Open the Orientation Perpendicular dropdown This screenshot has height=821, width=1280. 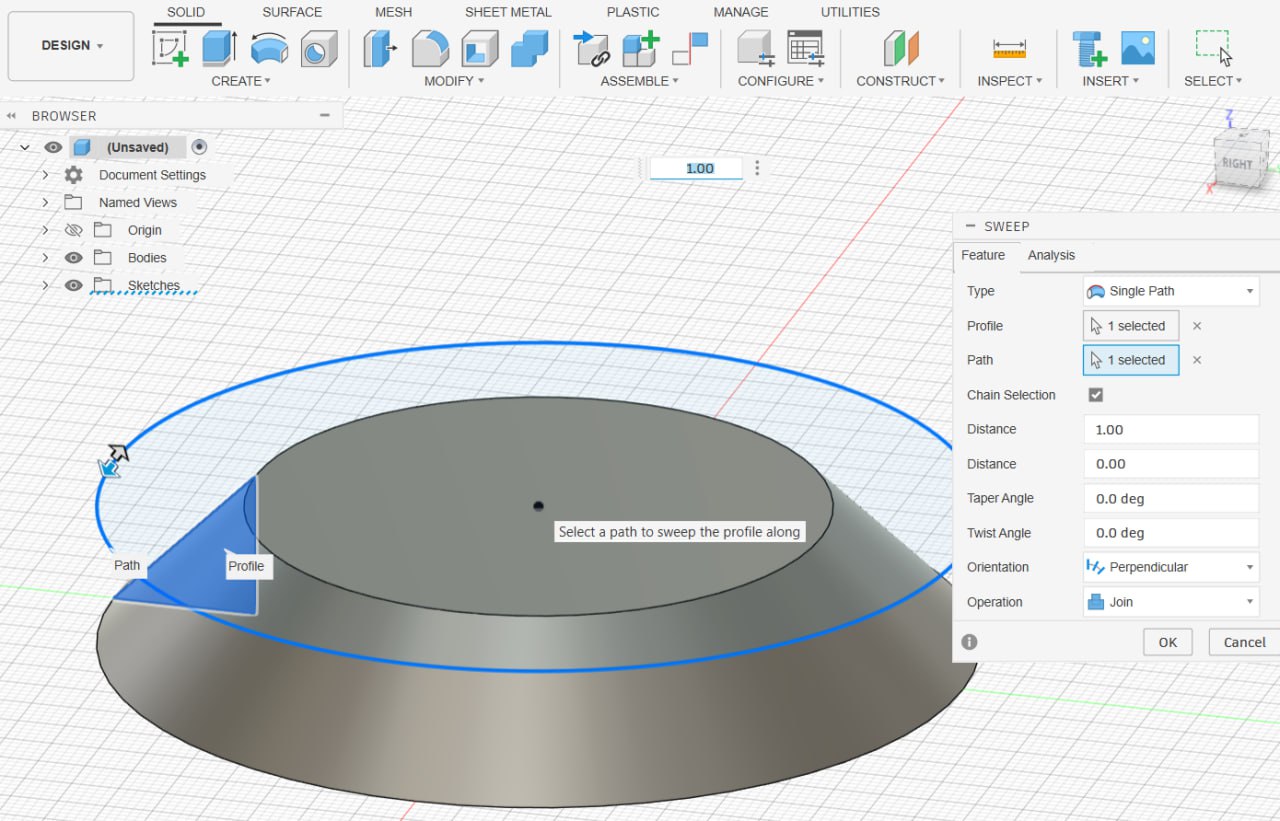[x=1171, y=567]
